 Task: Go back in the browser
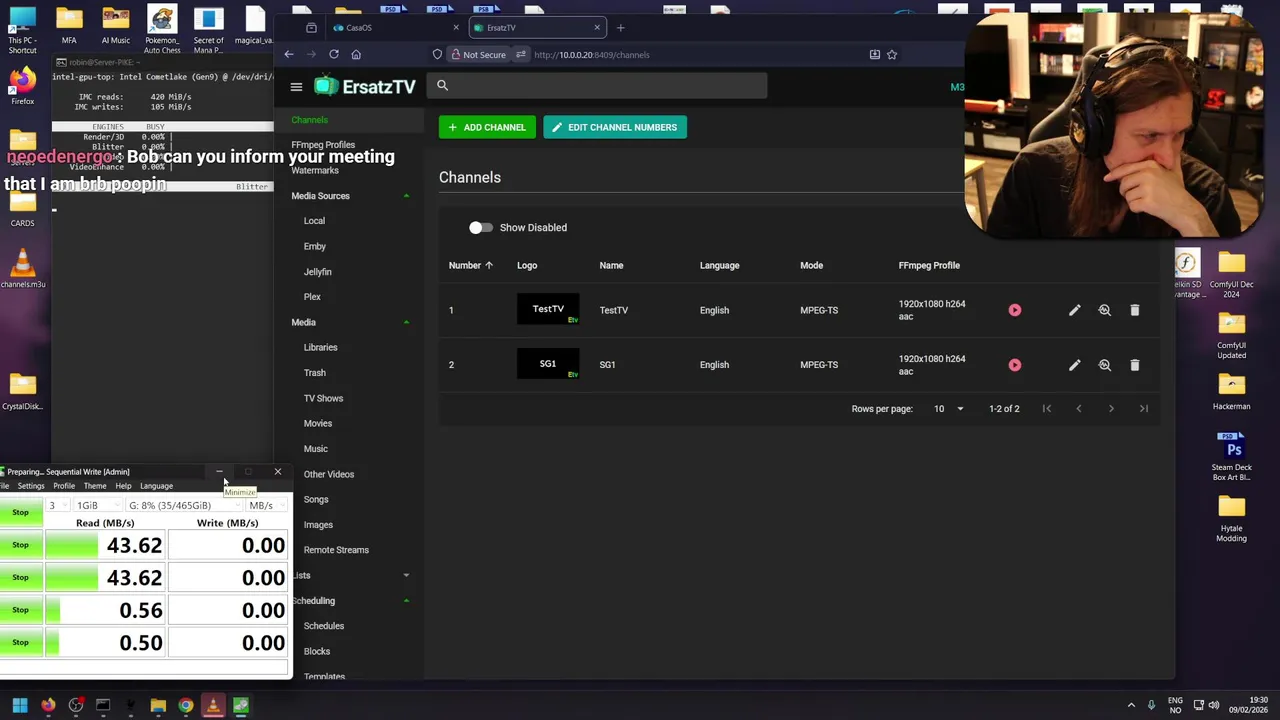[289, 54]
